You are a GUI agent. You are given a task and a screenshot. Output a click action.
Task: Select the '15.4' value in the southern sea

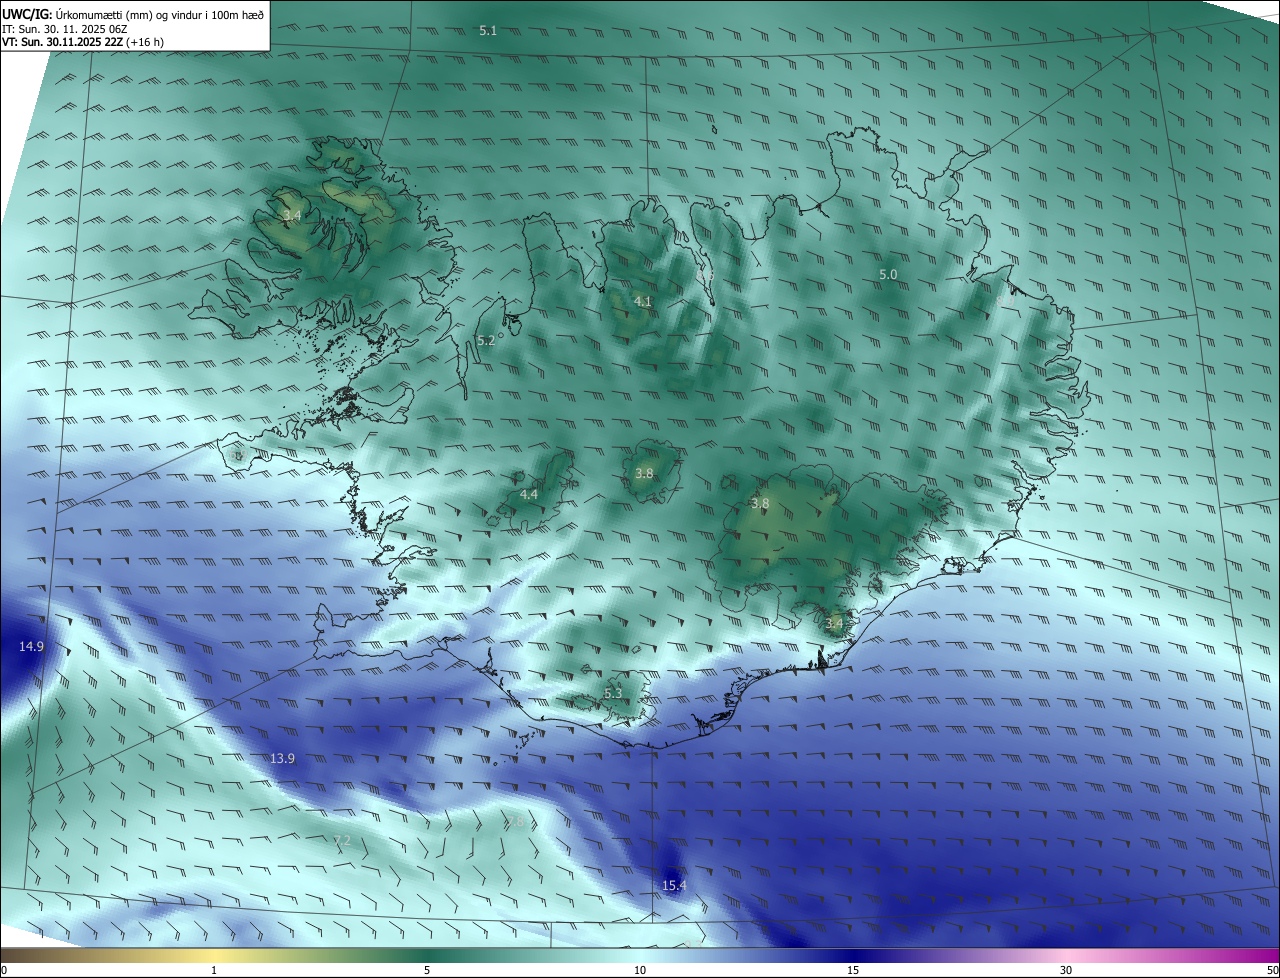click(x=675, y=885)
